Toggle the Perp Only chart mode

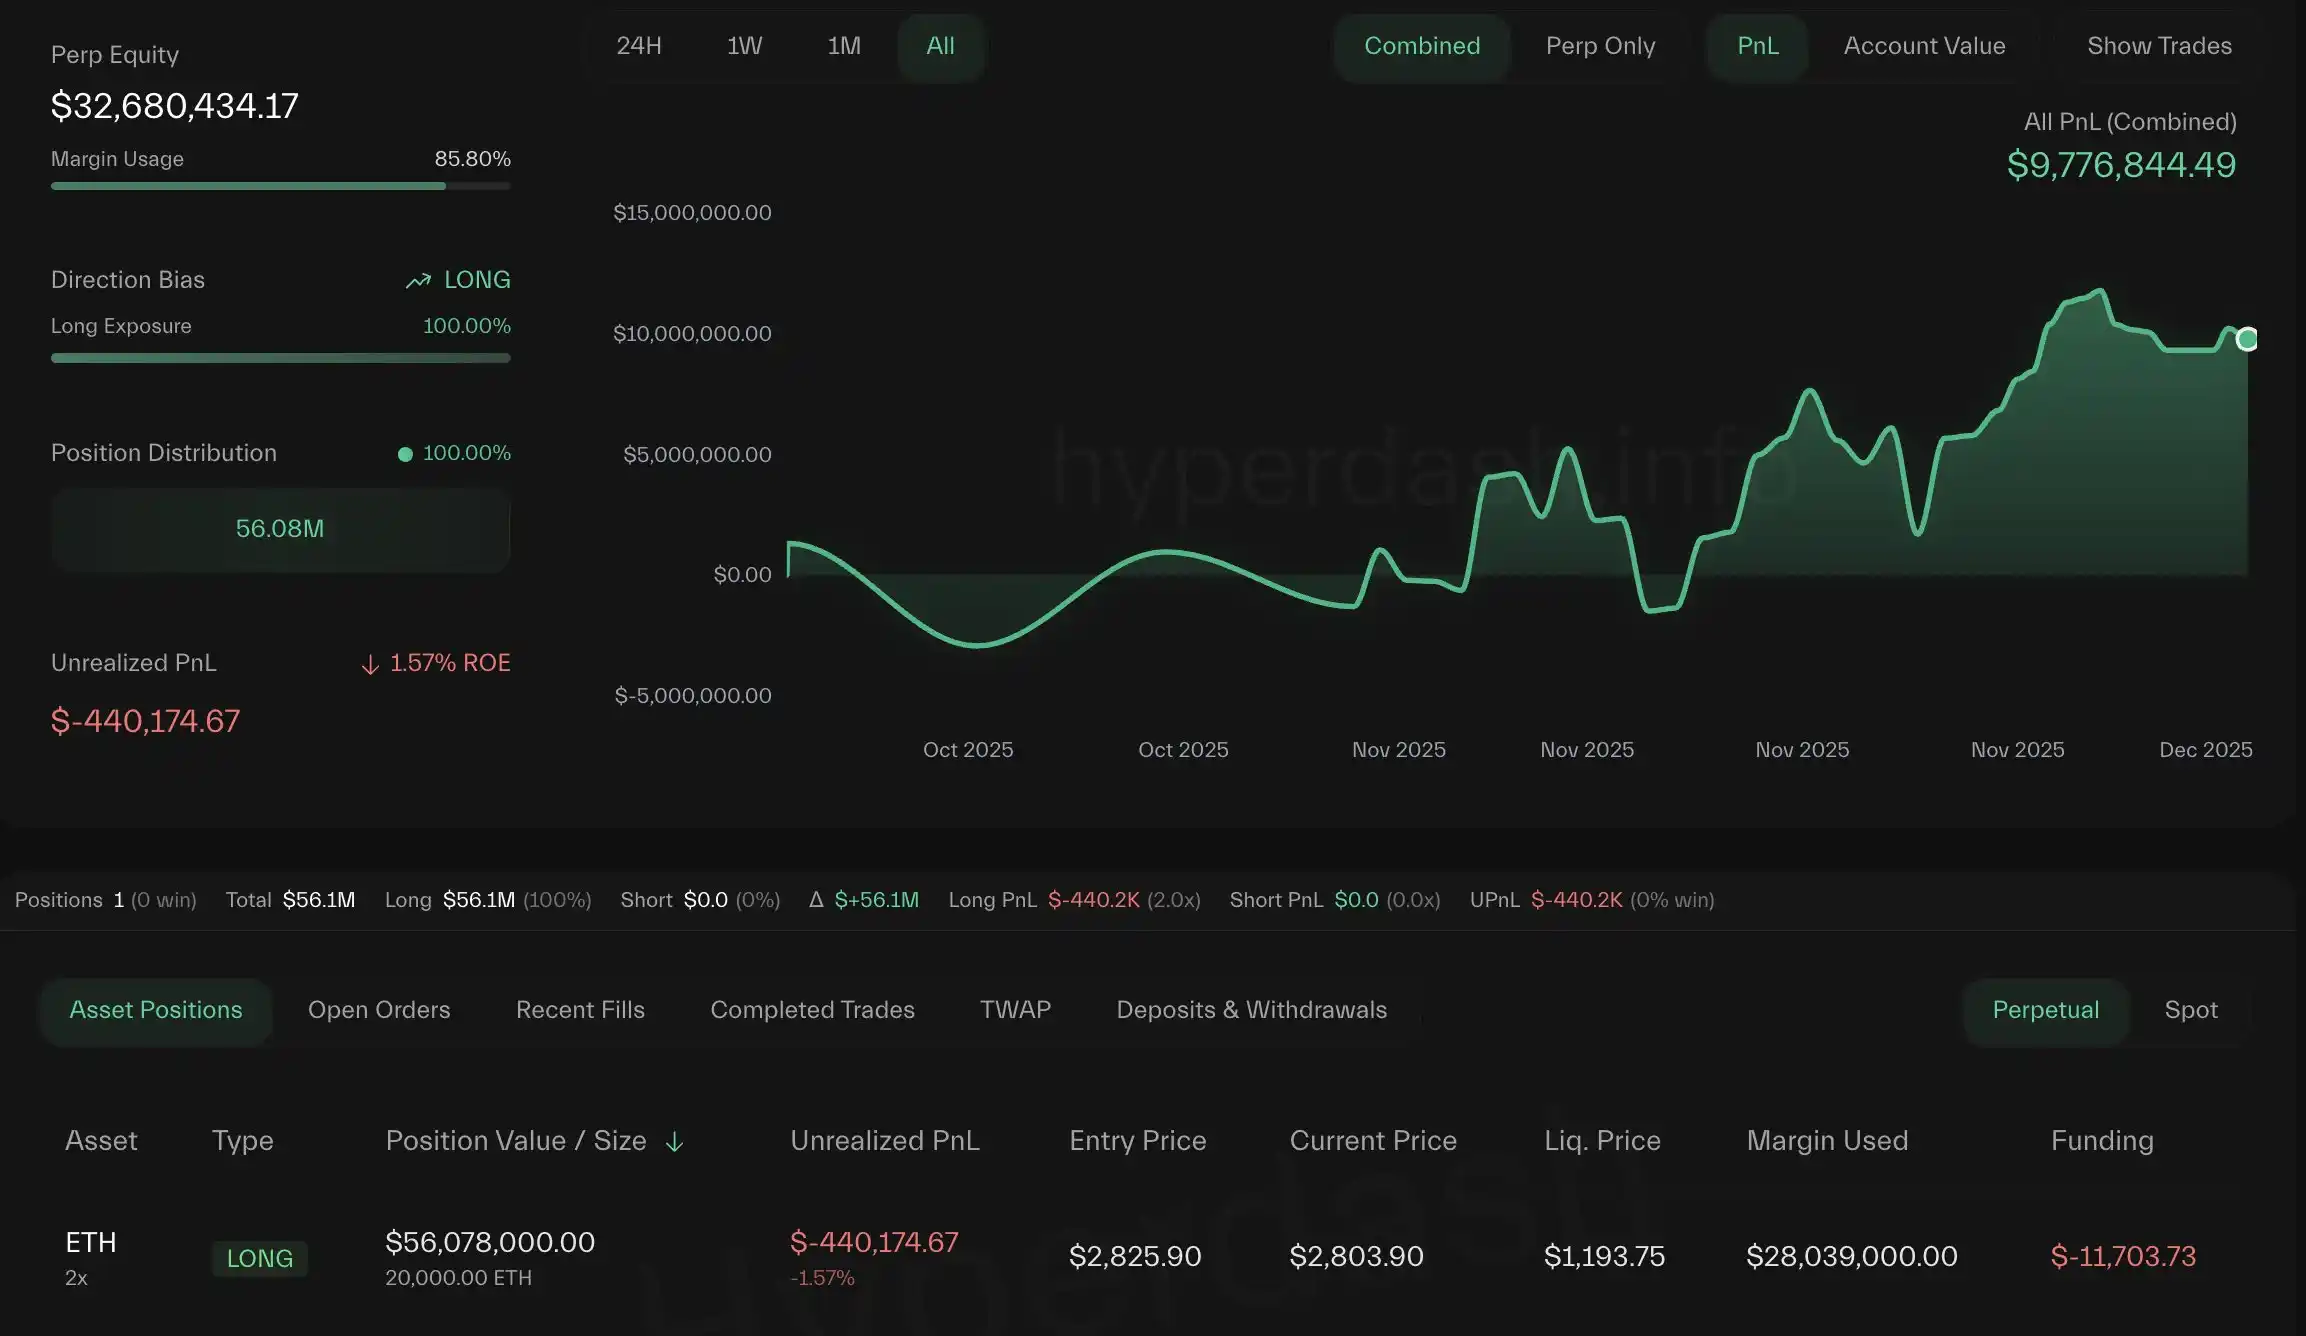[x=1599, y=46]
